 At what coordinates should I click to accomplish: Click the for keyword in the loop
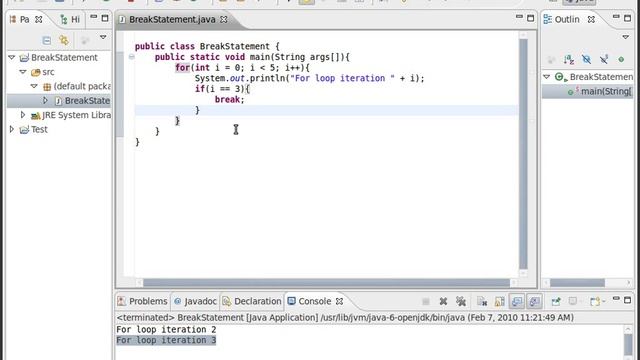click(182, 67)
